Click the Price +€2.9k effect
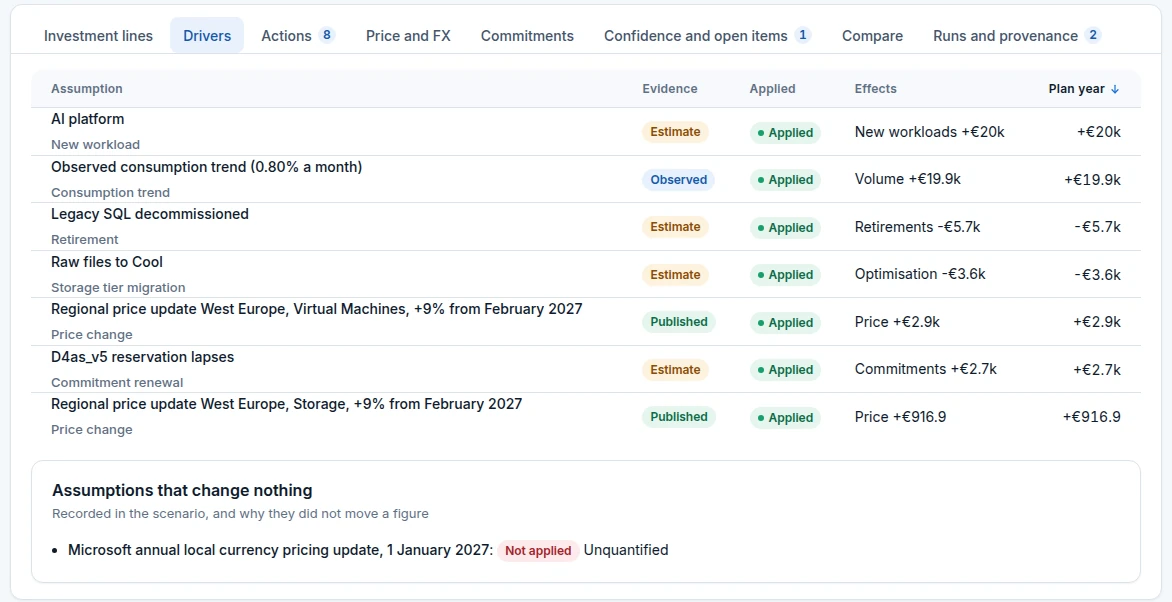 897,322
